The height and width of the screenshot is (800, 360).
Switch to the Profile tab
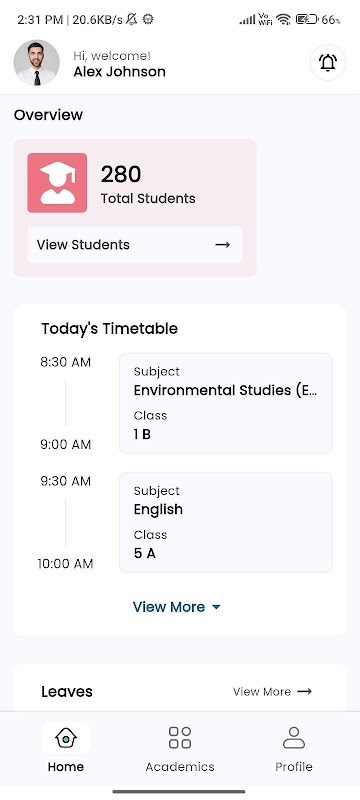[x=294, y=746]
